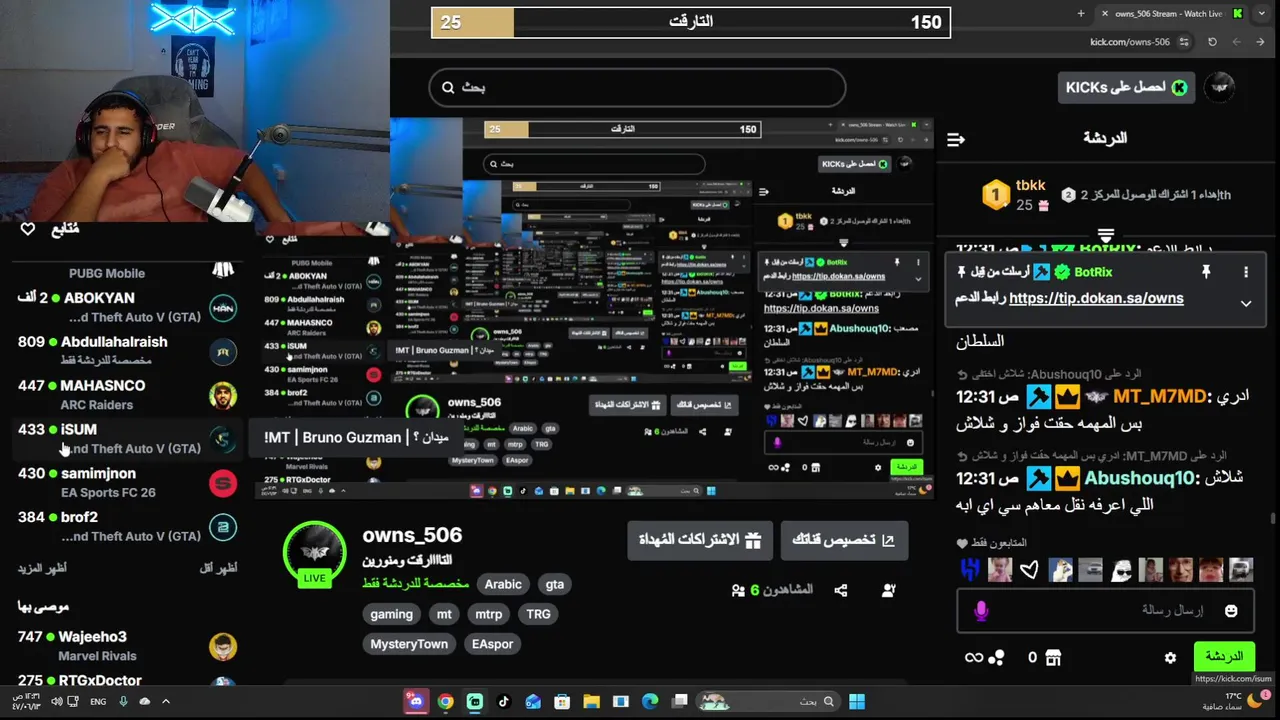Select the gta tag
This screenshot has height=720, width=1280.
tap(555, 584)
